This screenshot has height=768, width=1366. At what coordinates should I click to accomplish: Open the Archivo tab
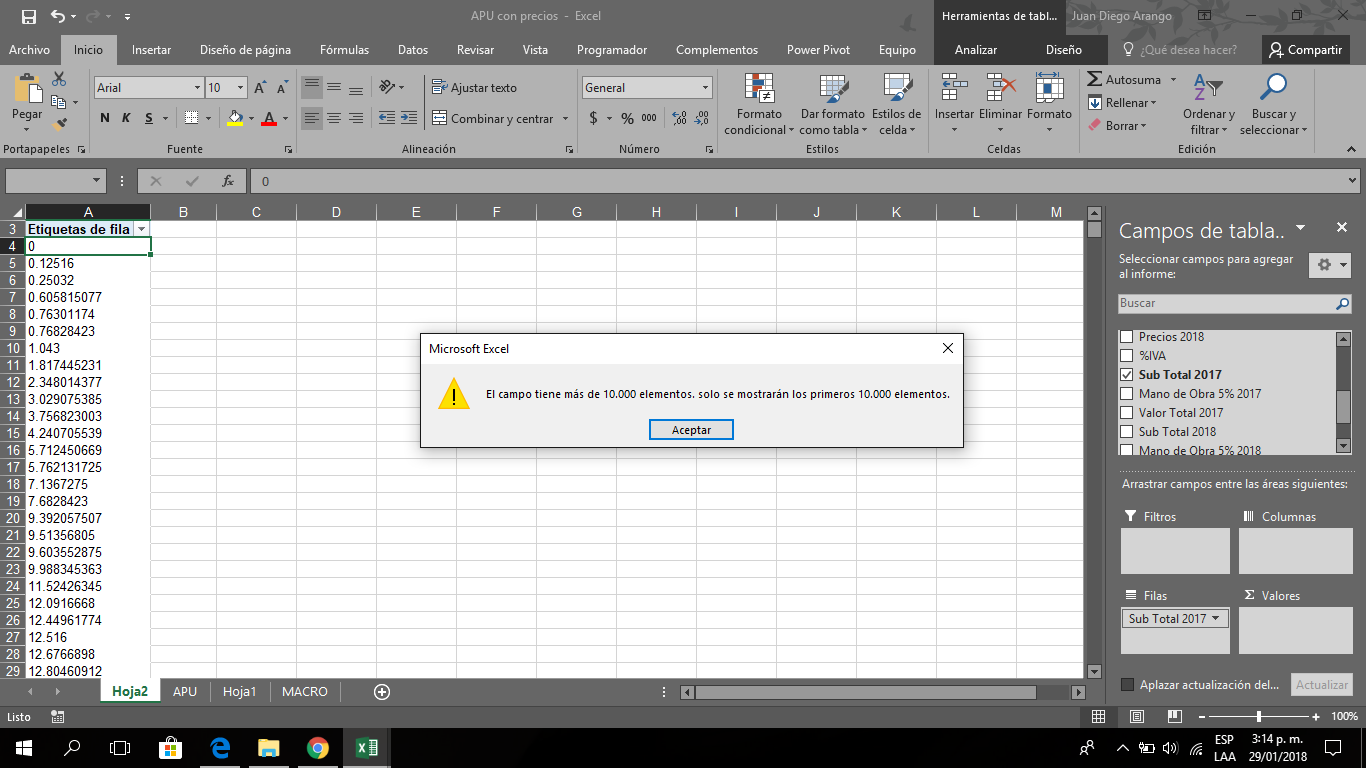tap(29, 50)
